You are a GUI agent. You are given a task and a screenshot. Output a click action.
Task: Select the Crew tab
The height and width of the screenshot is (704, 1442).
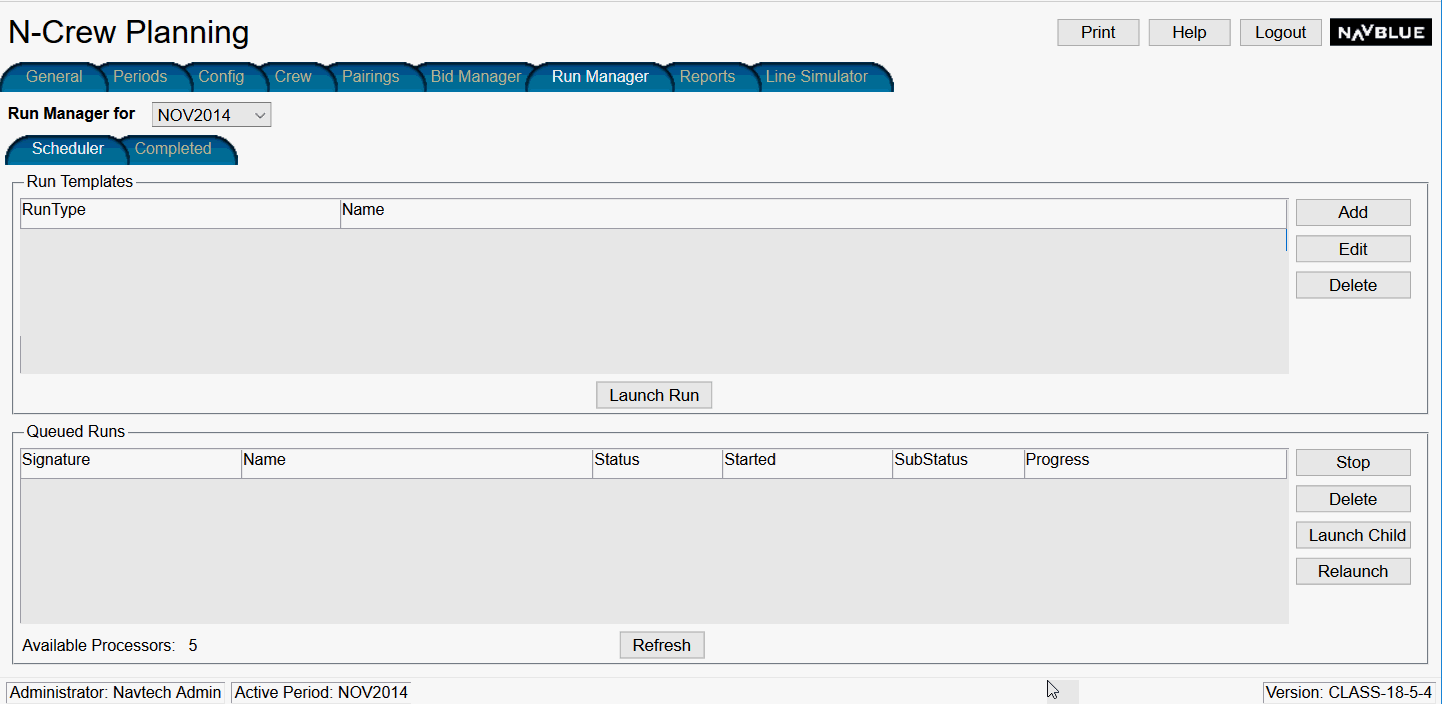(x=293, y=77)
